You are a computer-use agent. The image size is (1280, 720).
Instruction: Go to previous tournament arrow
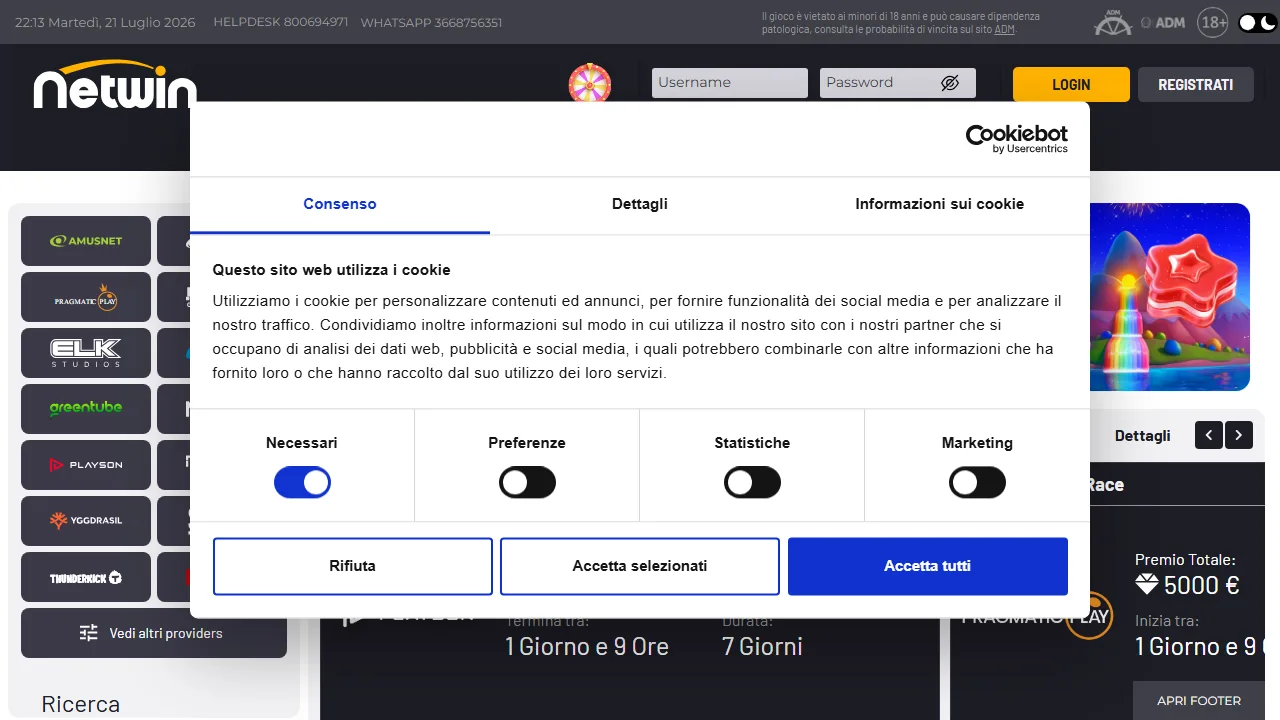pos(1209,435)
